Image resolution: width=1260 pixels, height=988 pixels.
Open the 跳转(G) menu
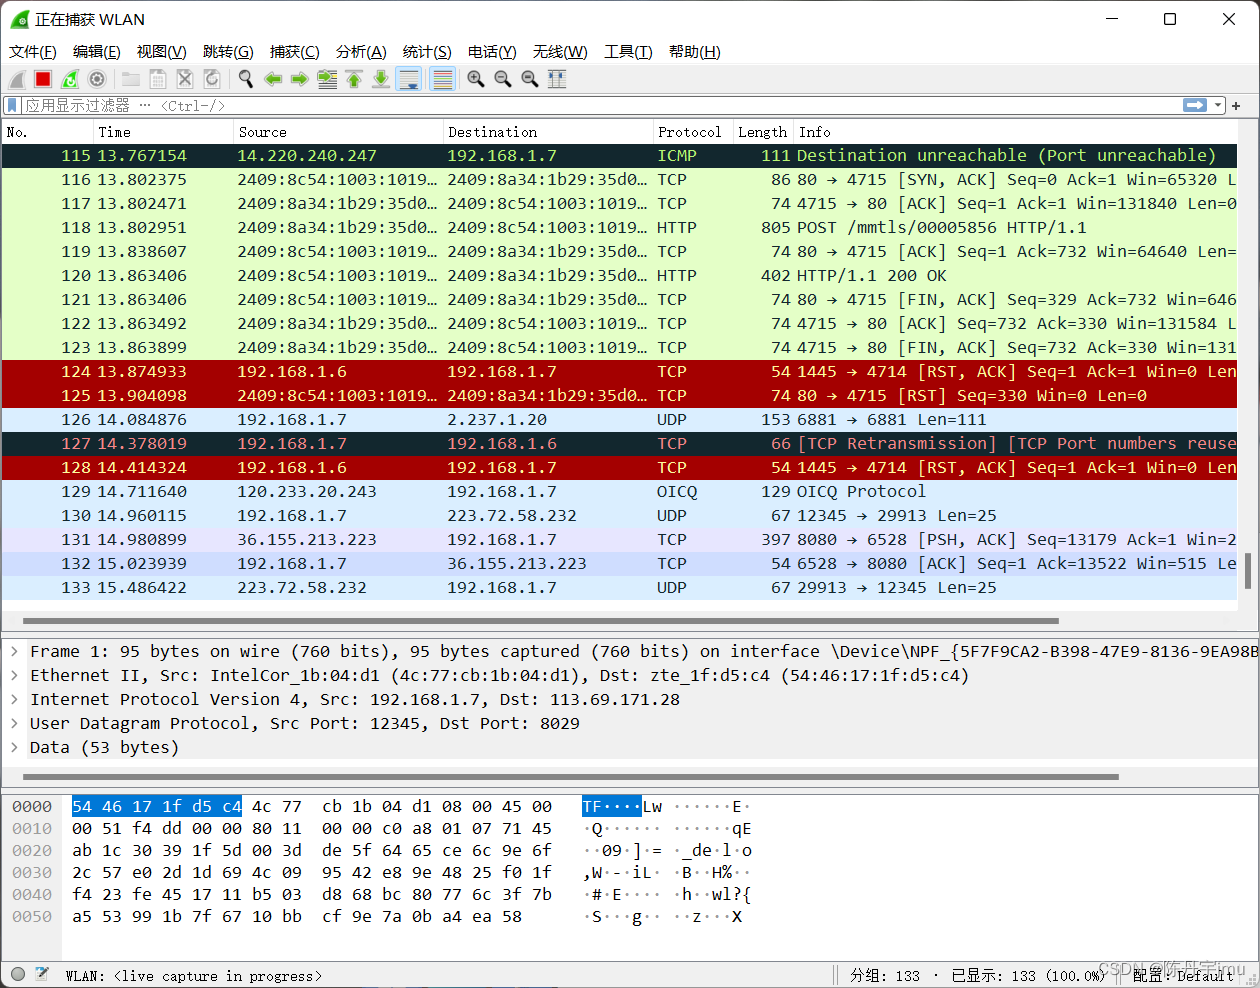coord(228,52)
